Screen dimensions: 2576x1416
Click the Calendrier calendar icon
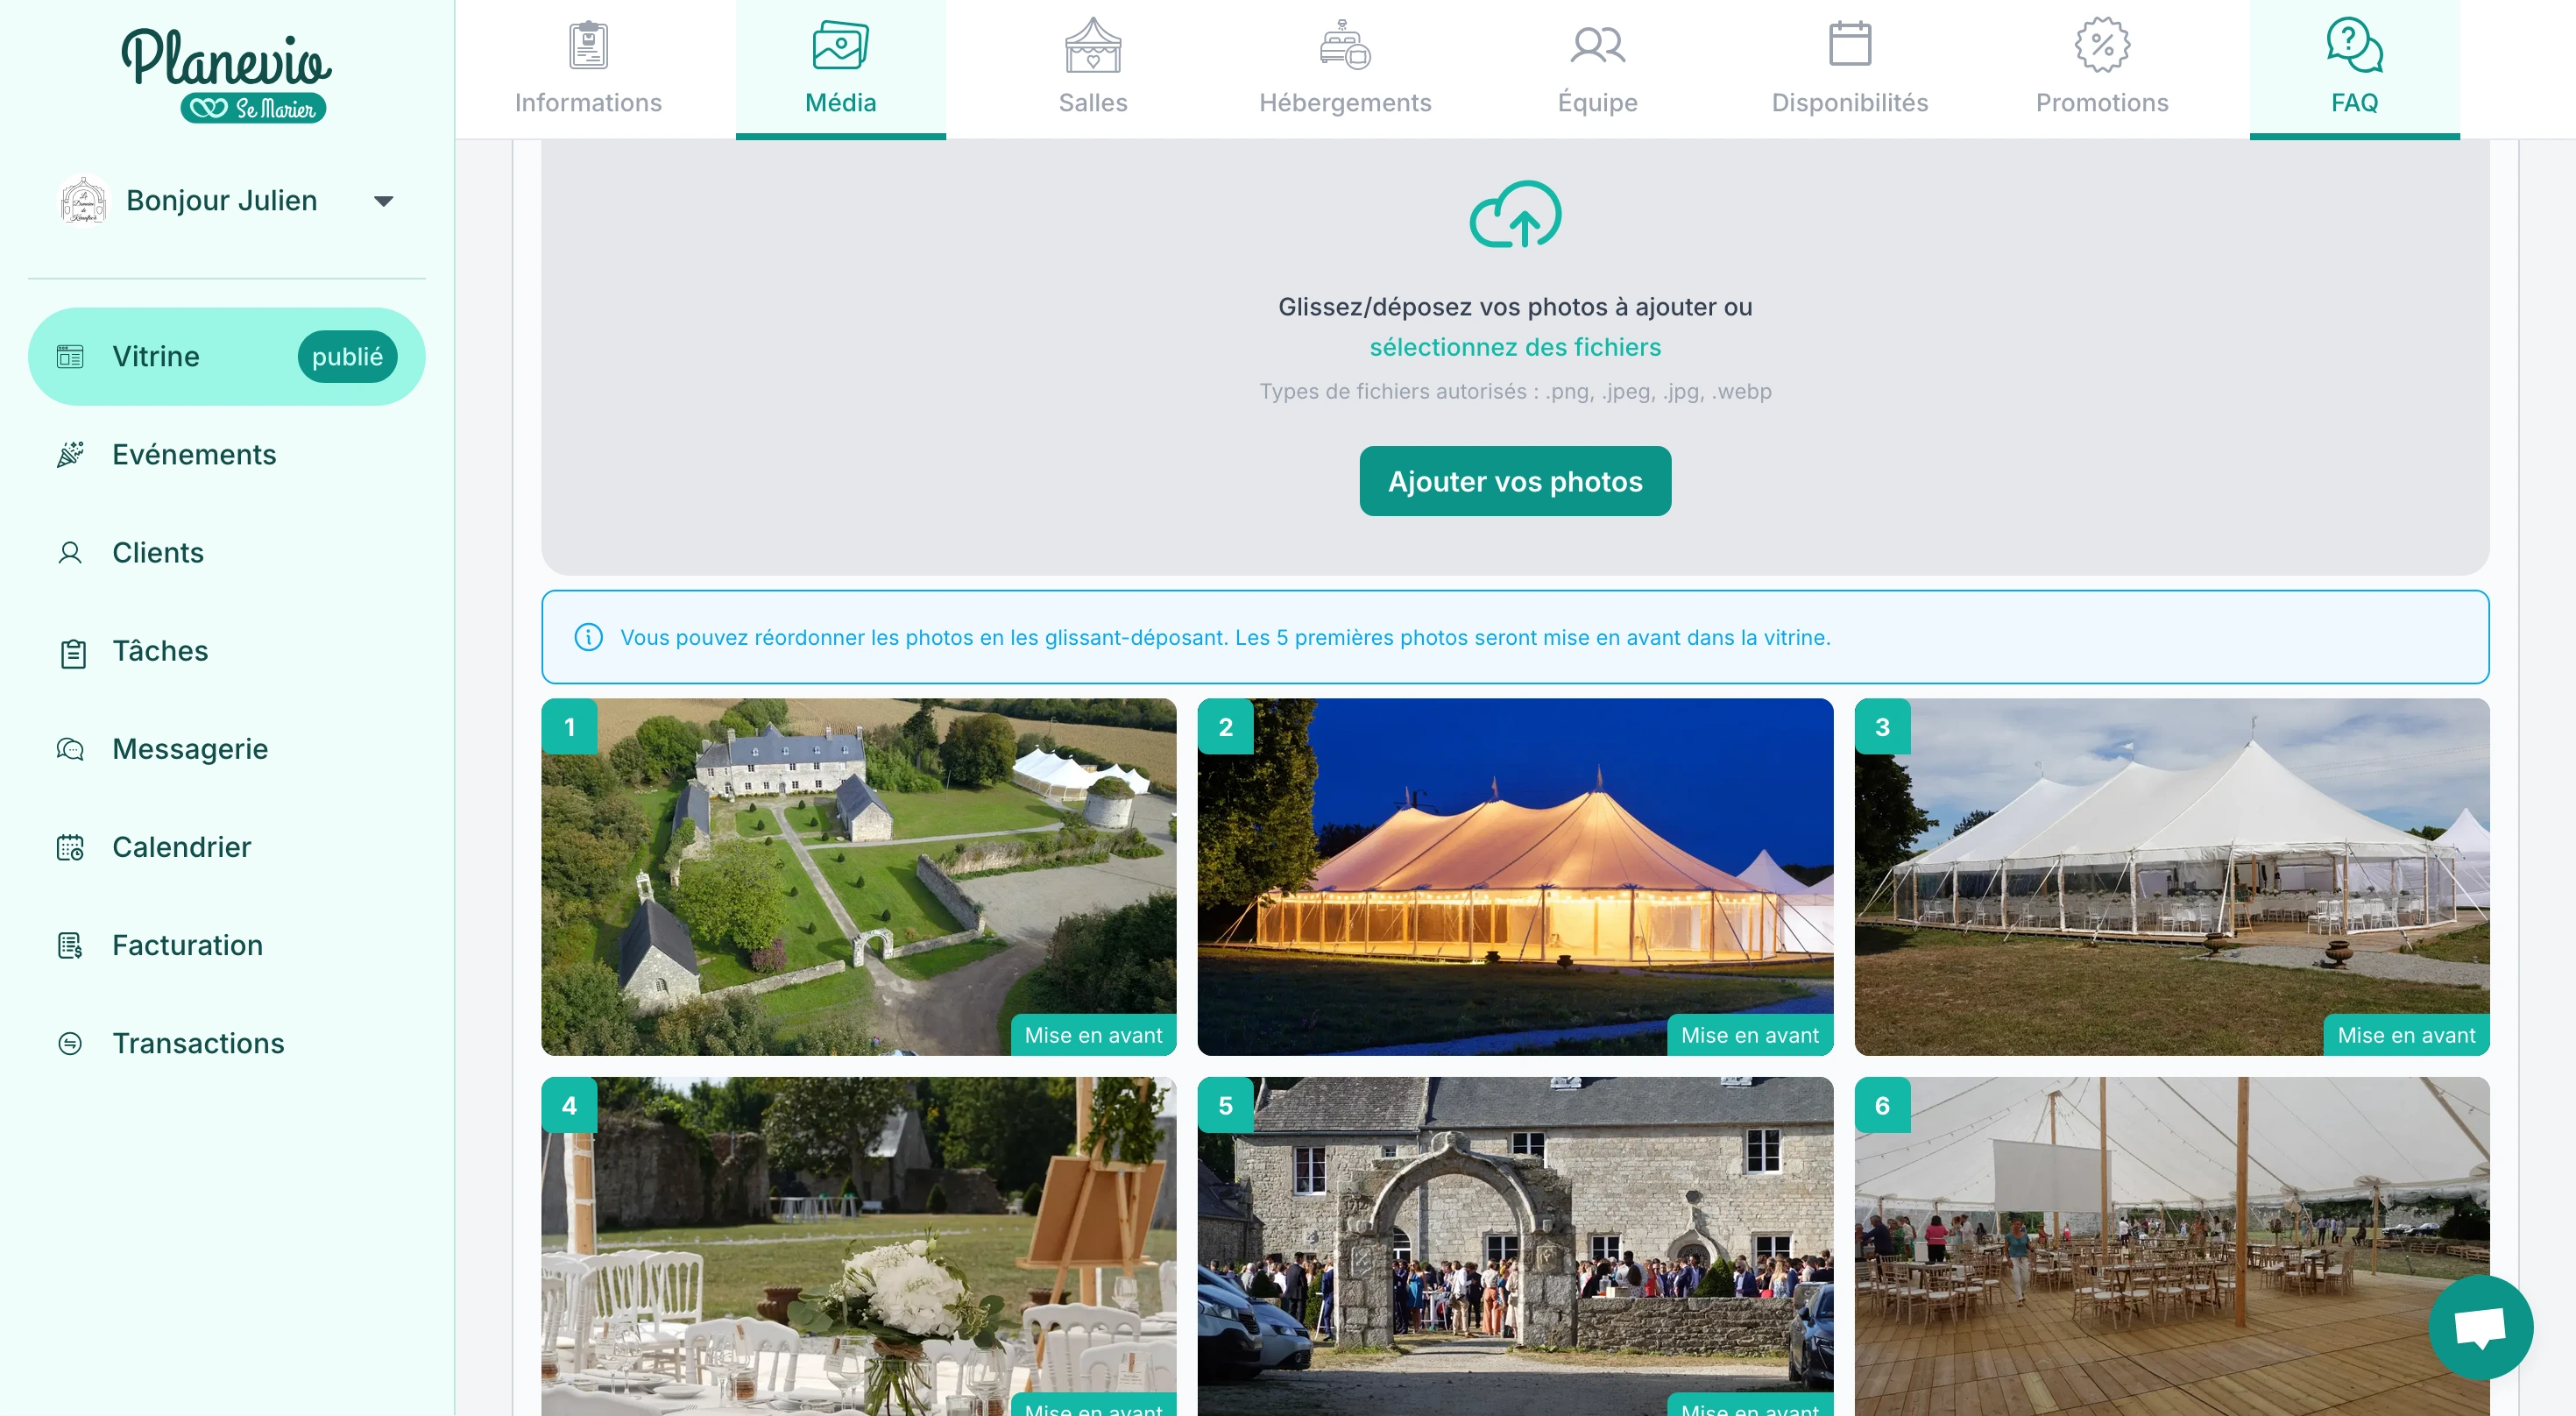click(70, 847)
